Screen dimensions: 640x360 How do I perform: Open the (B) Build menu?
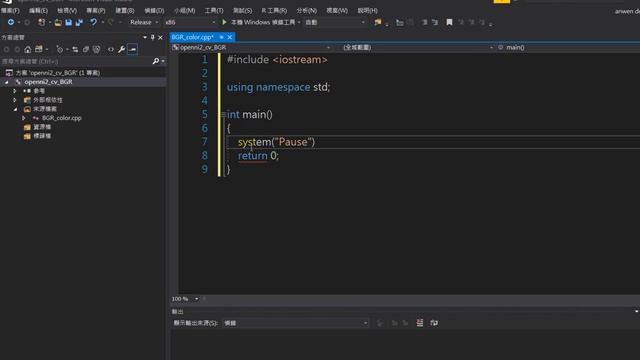point(124,10)
